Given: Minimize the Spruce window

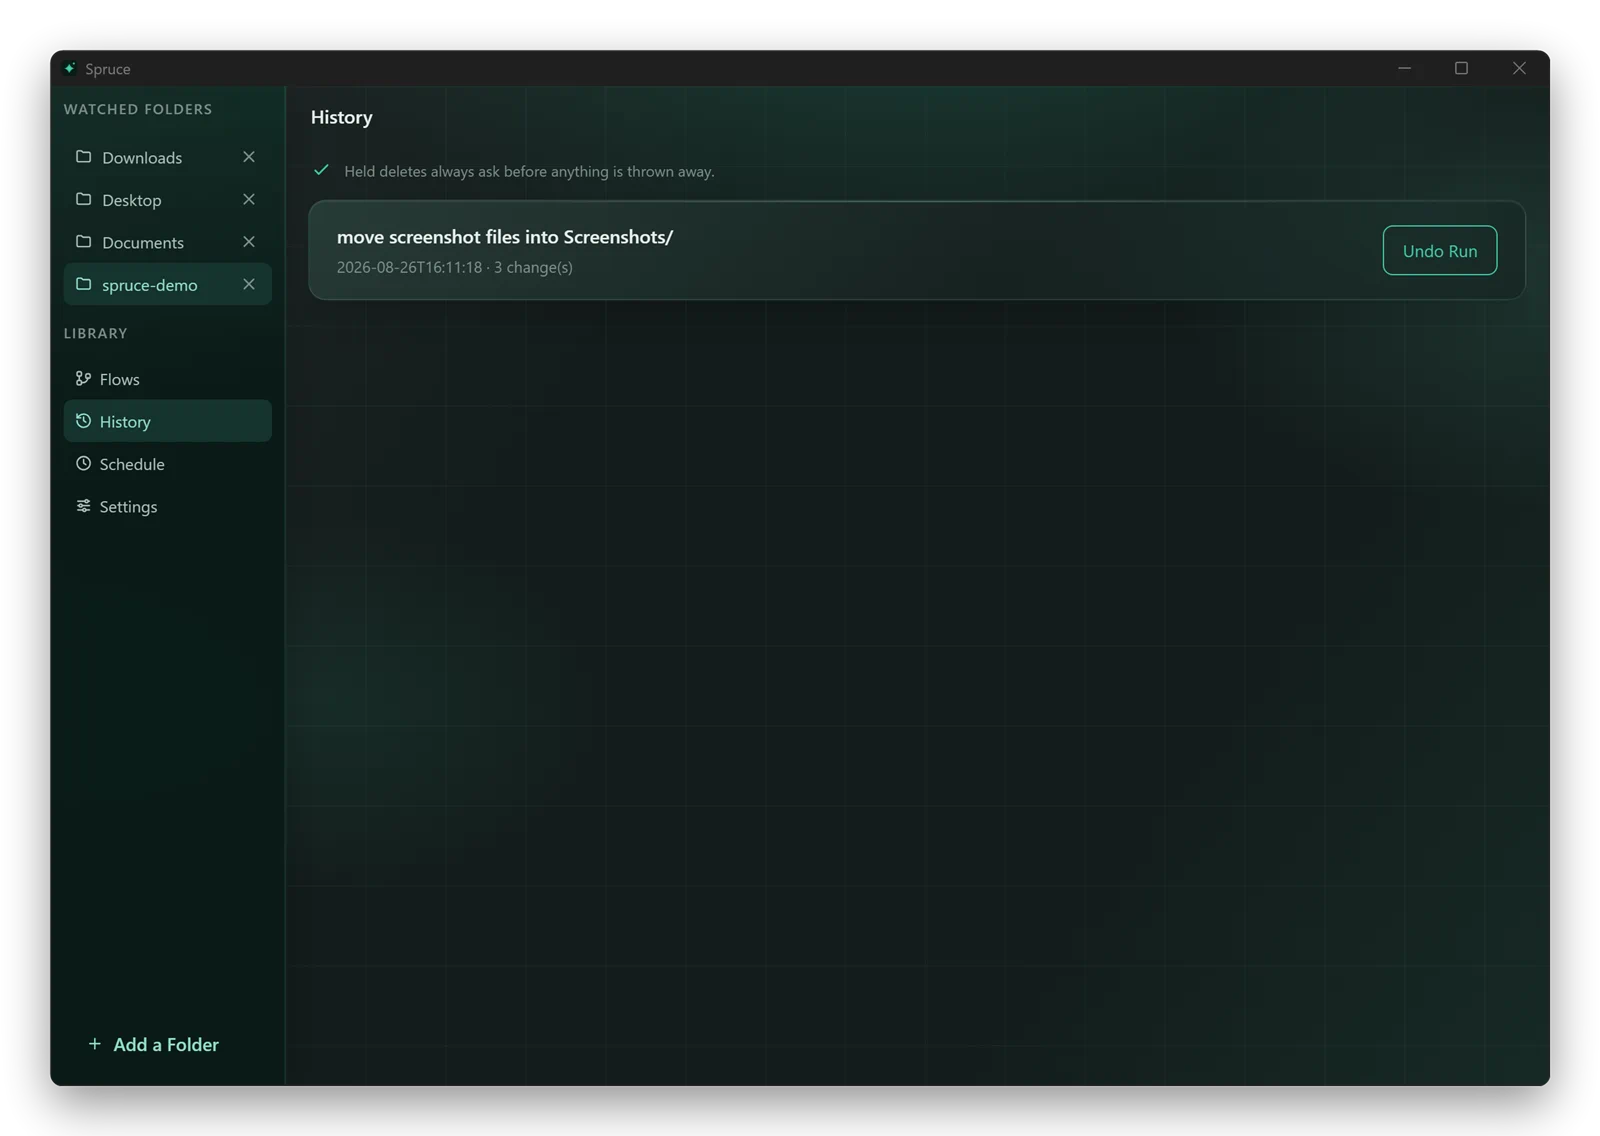Looking at the screenshot, I should click(x=1405, y=68).
